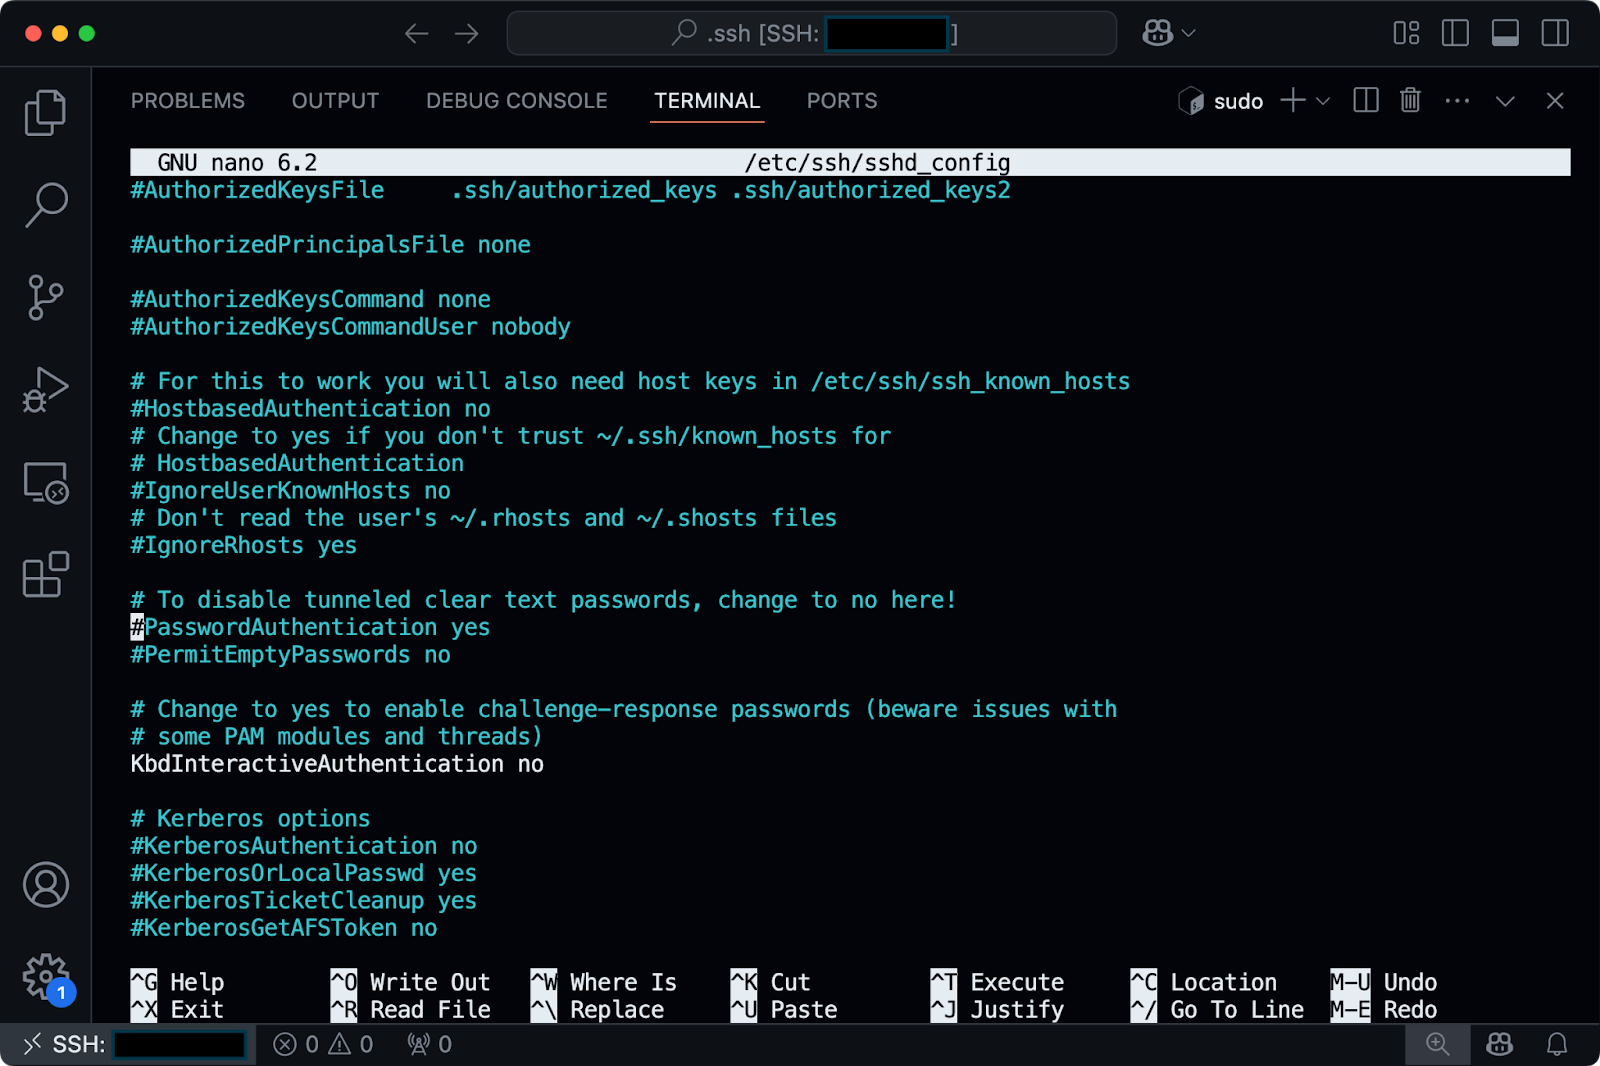Open the Explorer view in activity bar
1600x1066 pixels.
[x=45, y=112]
